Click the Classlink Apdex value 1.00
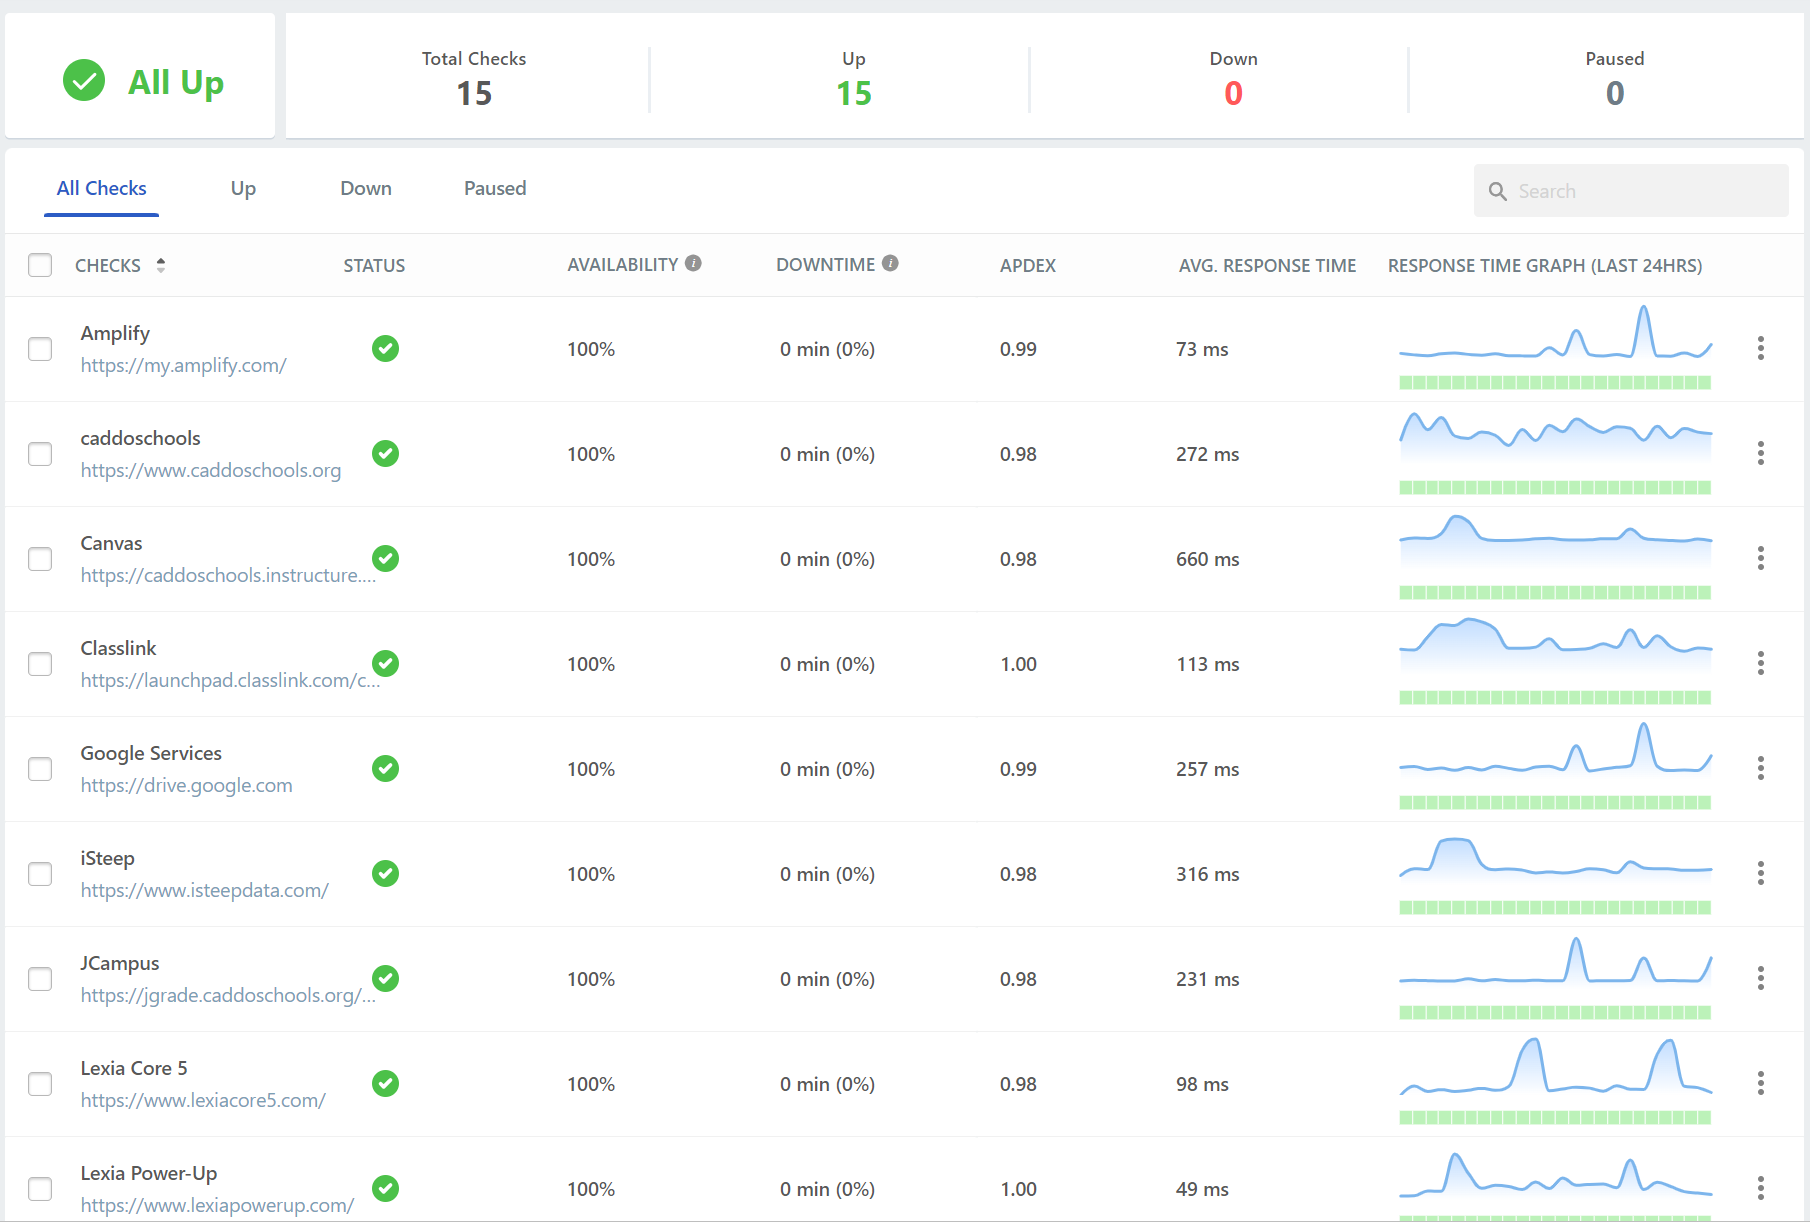The height and width of the screenshot is (1222, 1810). (1018, 664)
